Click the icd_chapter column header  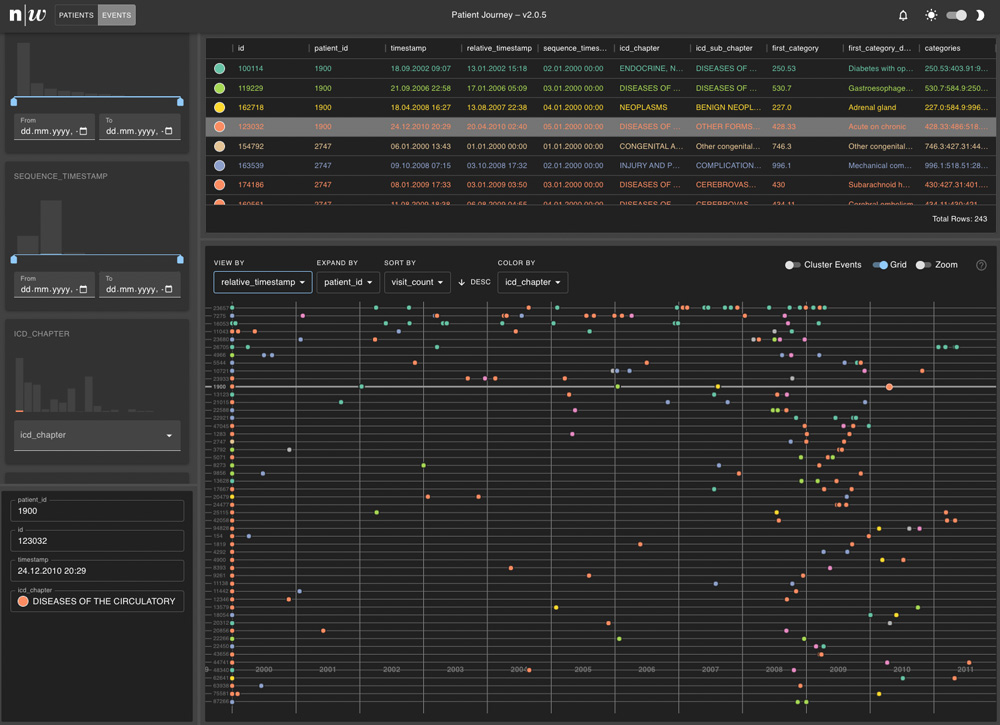point(639,48)
